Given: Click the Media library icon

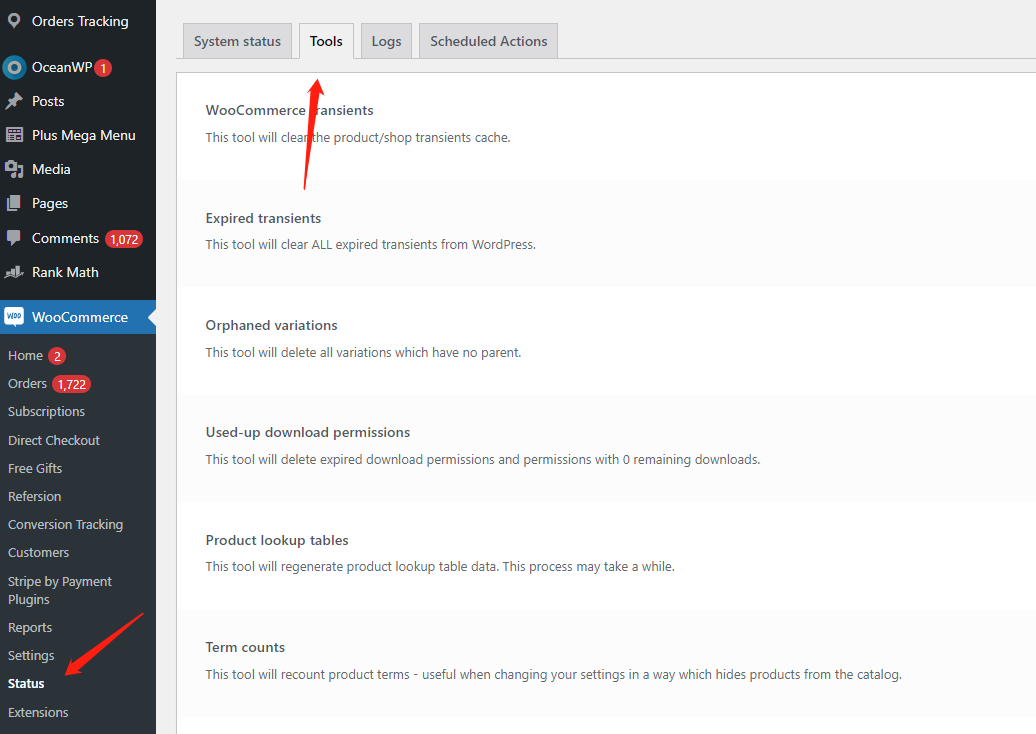Looking at the screenshot, I should pos(14,170).
